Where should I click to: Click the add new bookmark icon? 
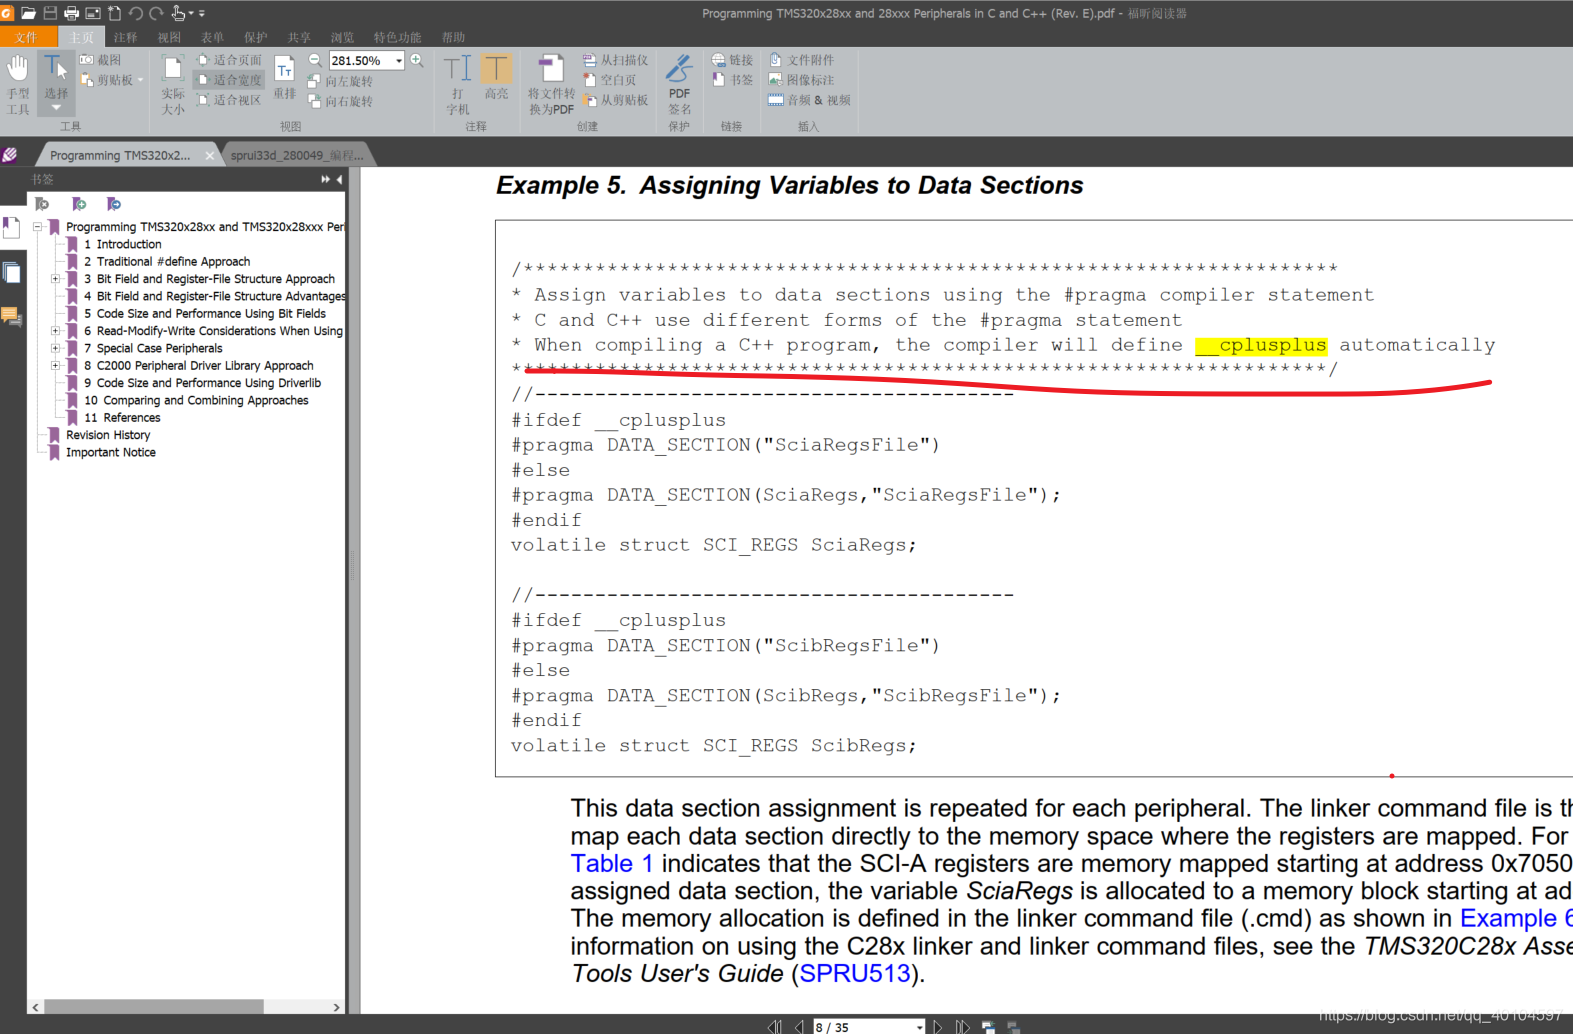click(79, 204)
